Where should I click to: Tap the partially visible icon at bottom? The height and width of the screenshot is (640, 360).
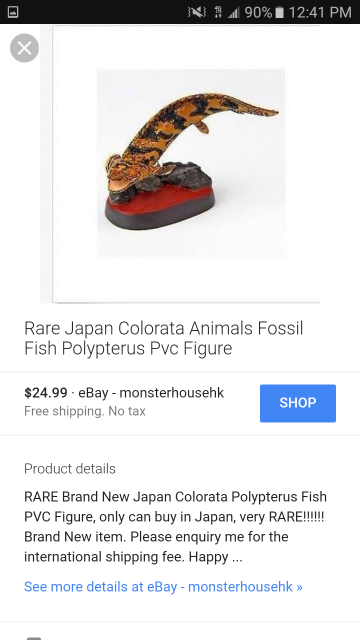point(34,638)
